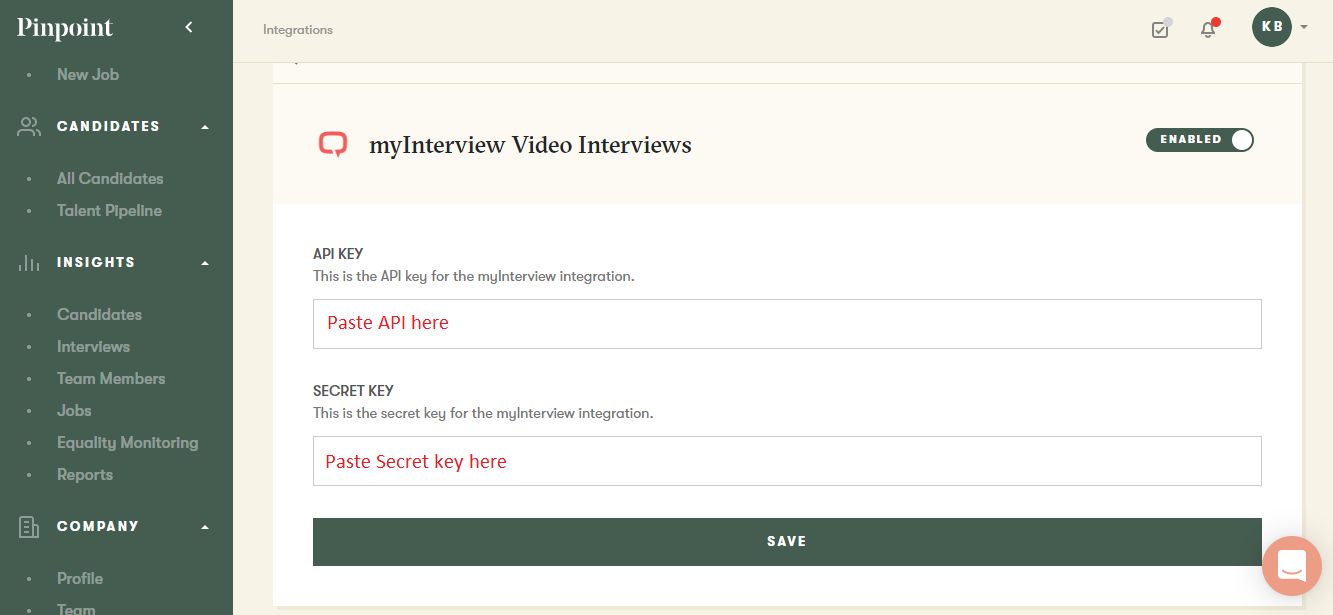Save the integration keys

(x=786, y=541)
